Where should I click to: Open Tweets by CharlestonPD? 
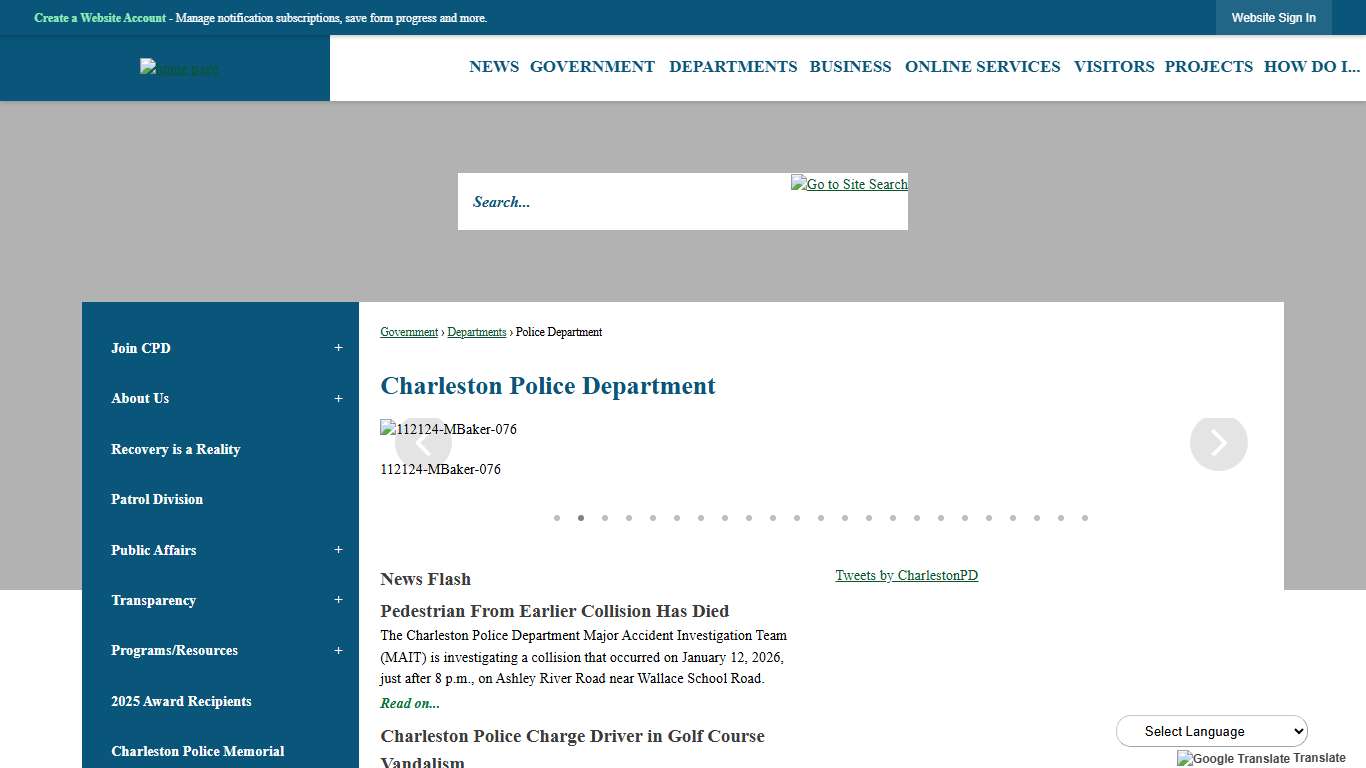click(x=906, y=575)
